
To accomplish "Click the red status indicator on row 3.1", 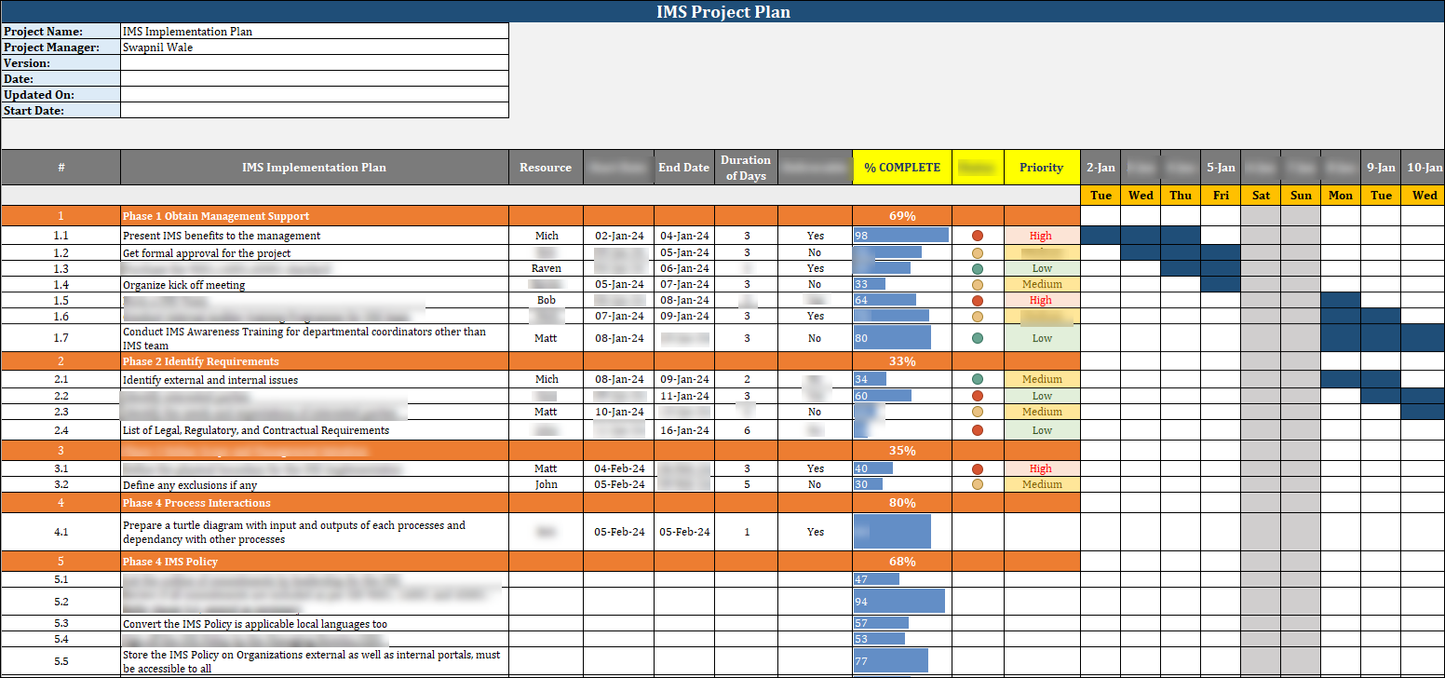I will click(977, 468).
